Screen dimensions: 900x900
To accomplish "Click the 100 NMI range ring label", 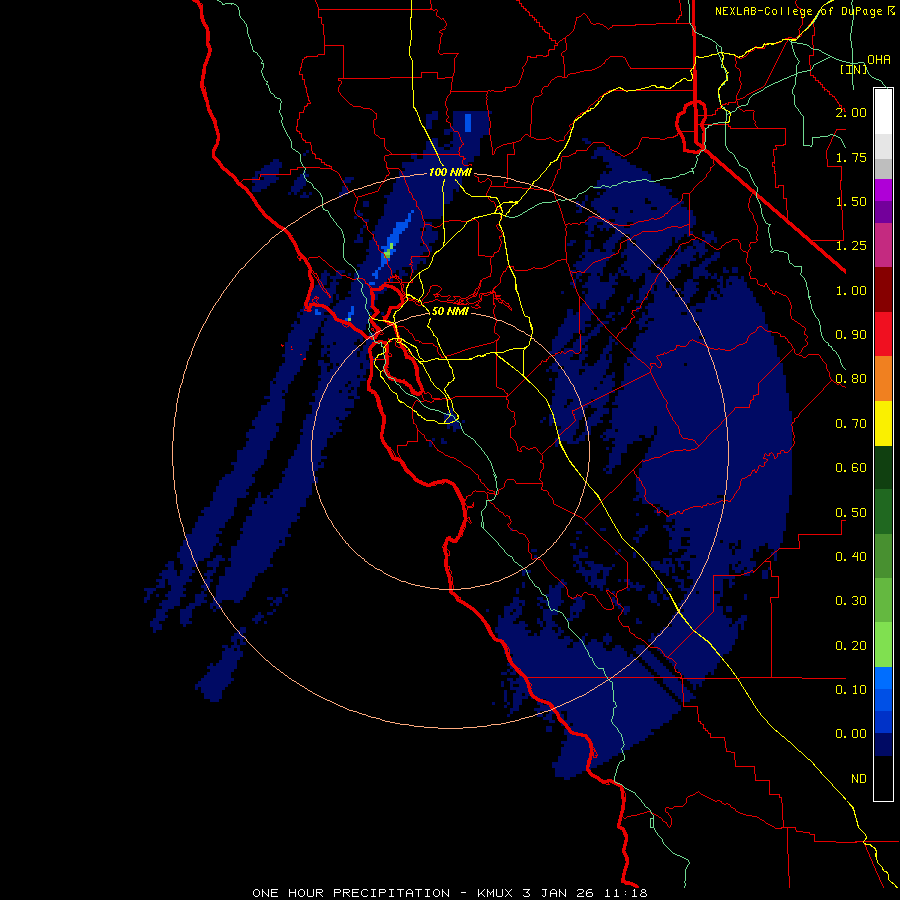I will tap(450, 172).
